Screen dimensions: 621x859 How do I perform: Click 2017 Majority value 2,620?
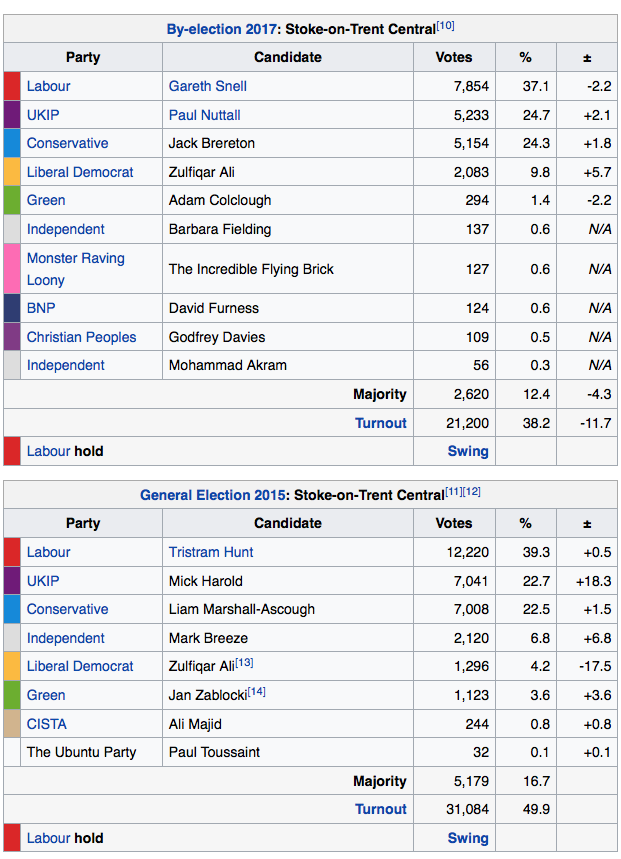472,394
